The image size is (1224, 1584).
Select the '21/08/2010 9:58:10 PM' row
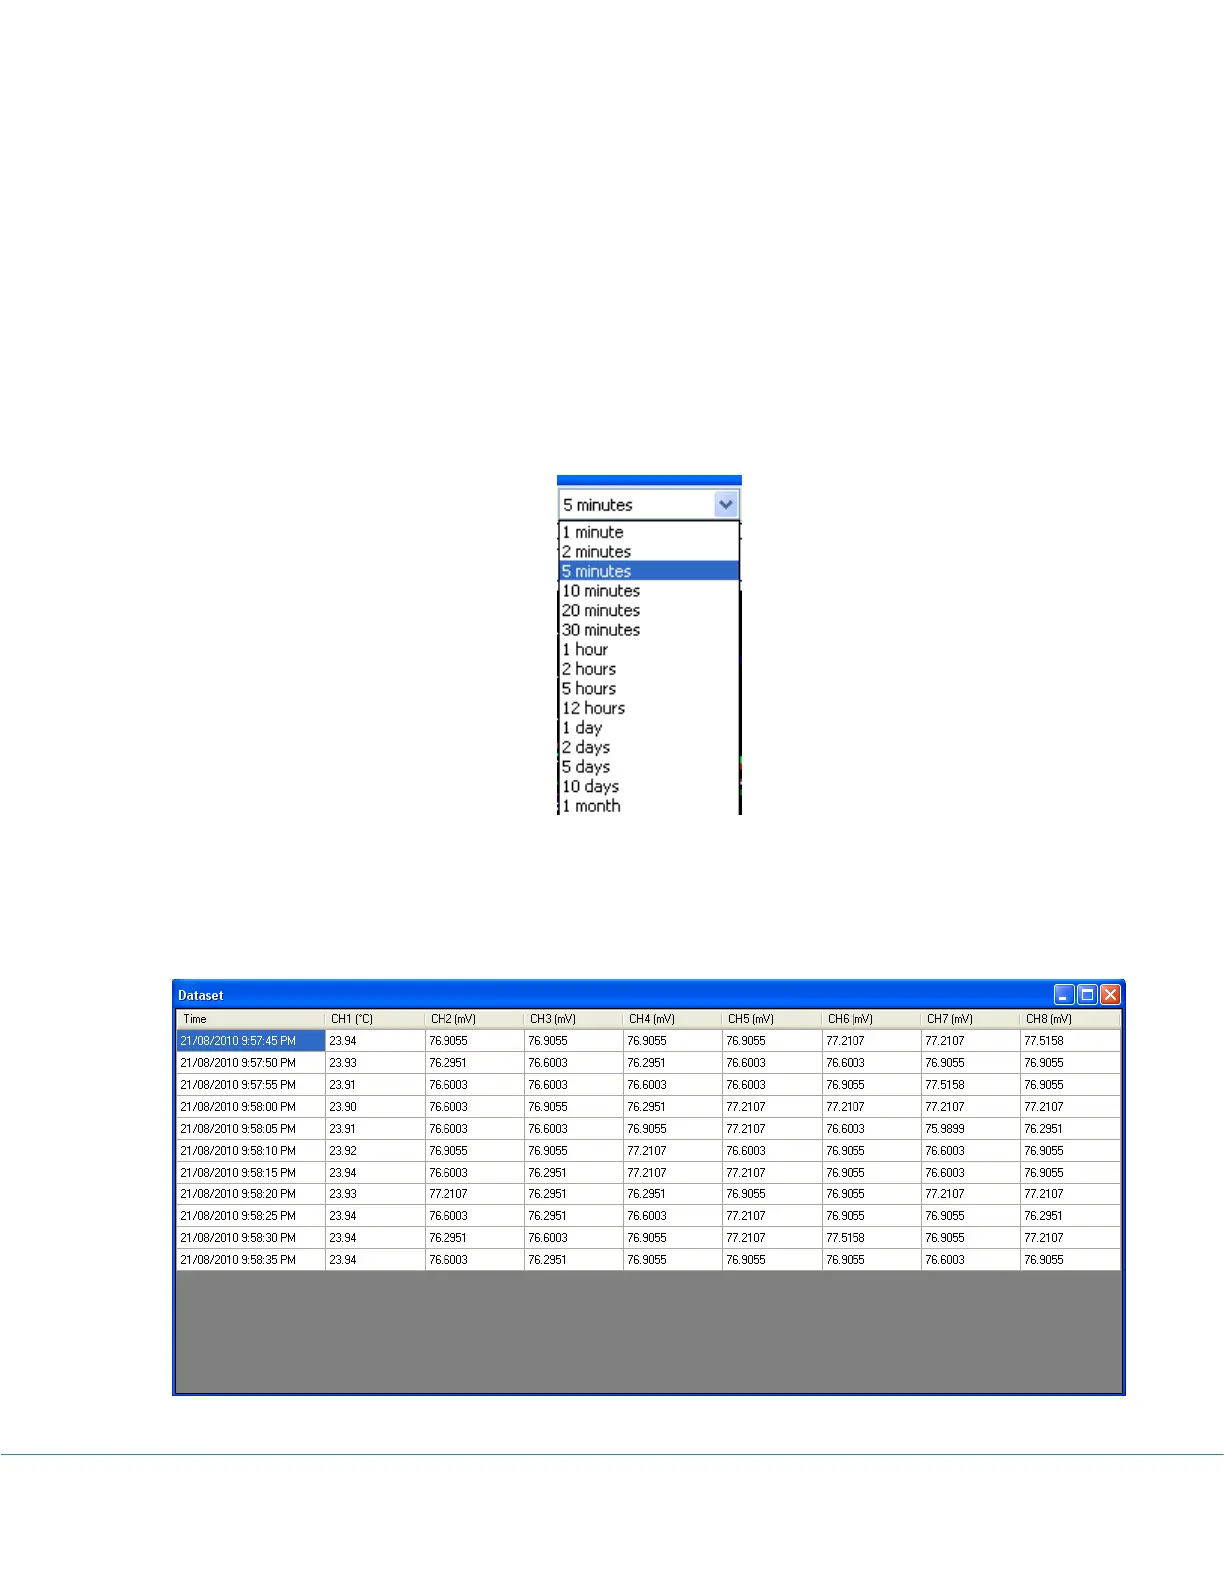649,1151
